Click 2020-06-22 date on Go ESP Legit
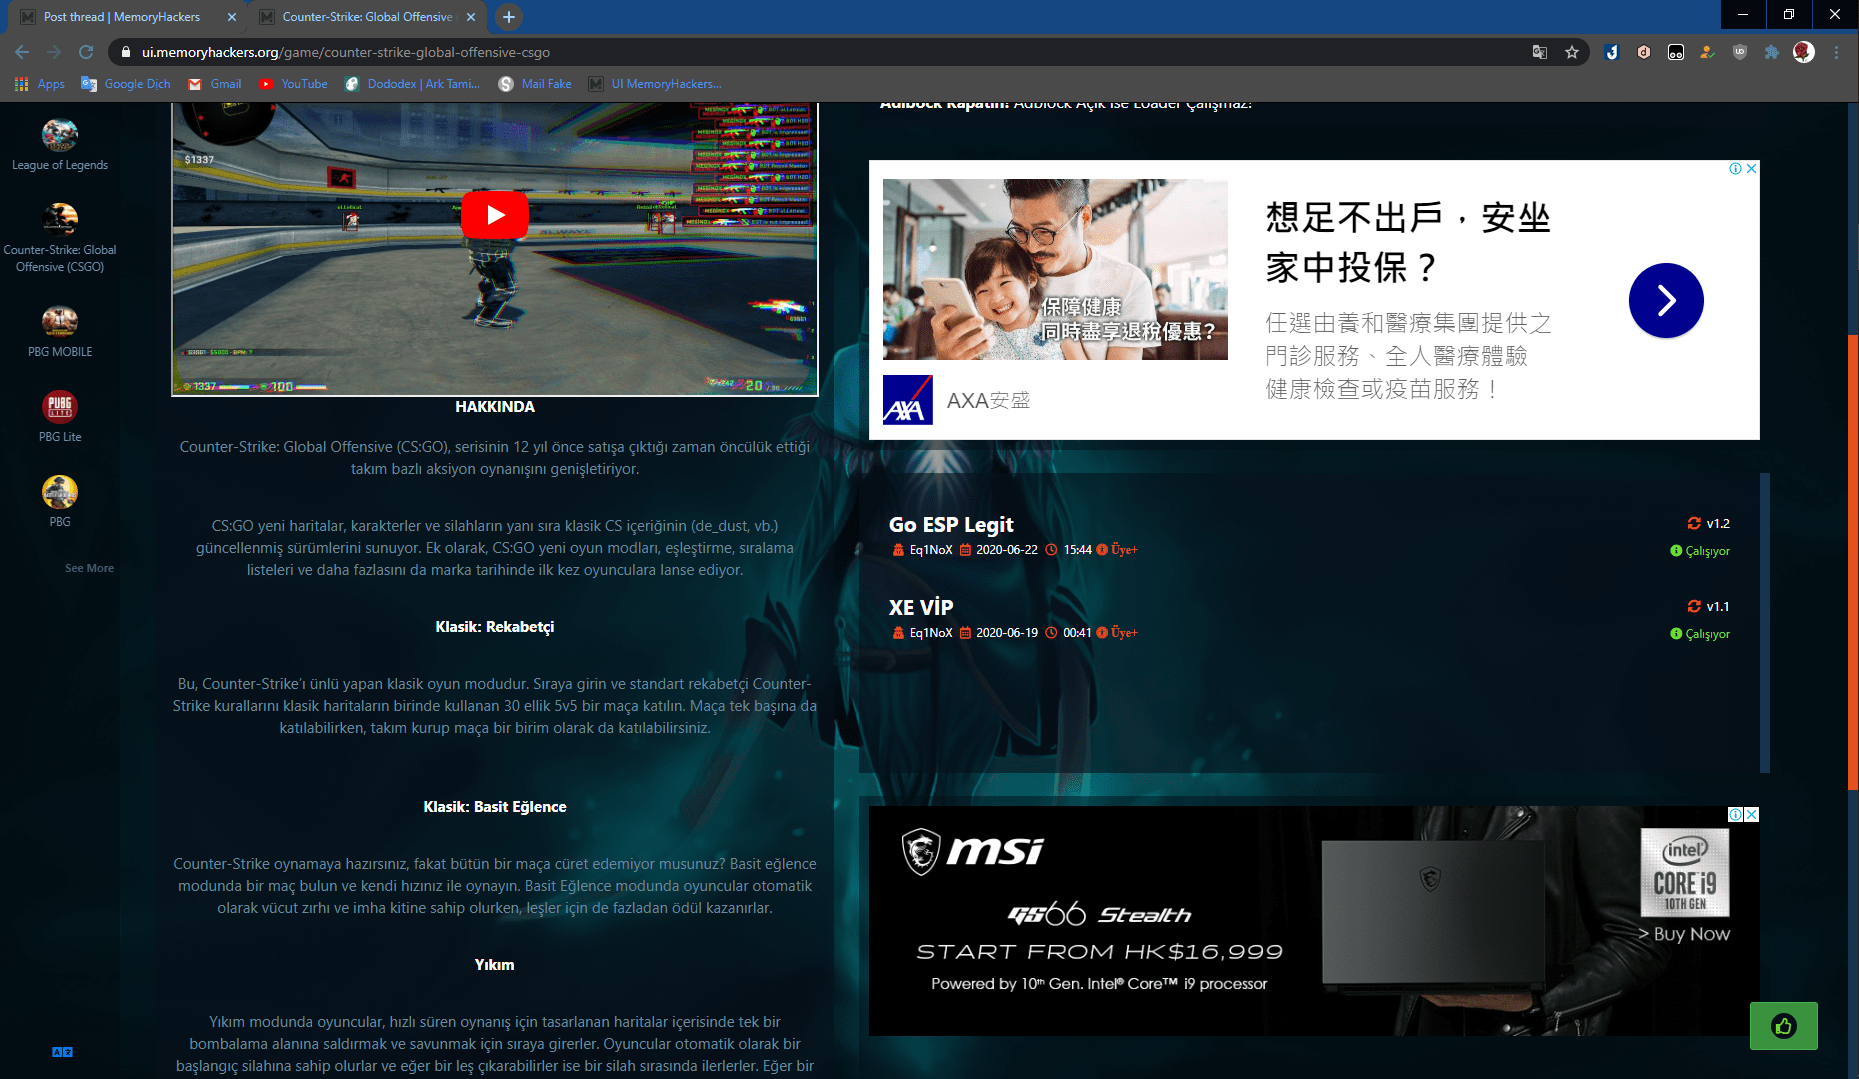1859x1079 pixels. 1006,550
